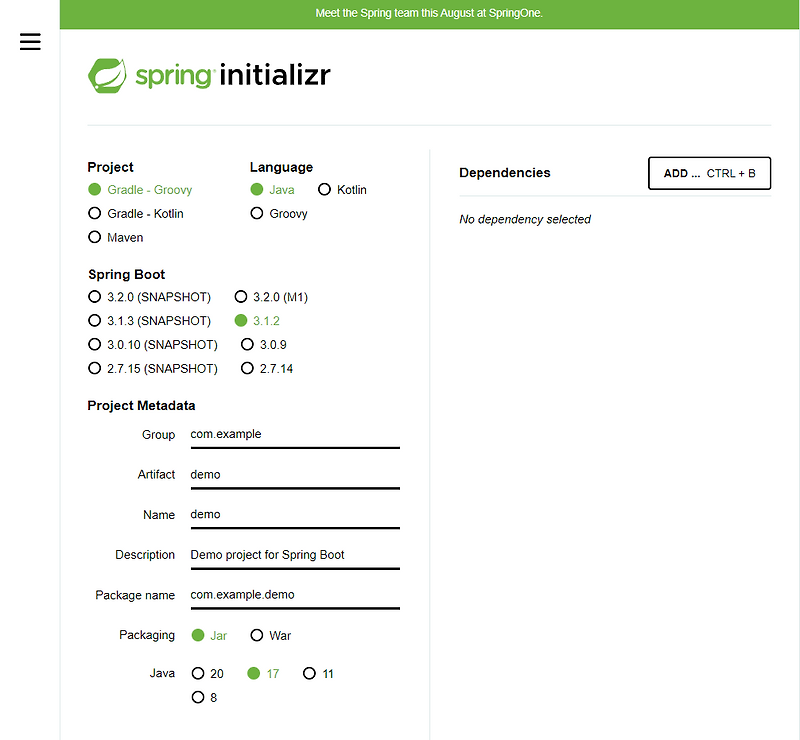Open the ADD dependencies dialog

[x=709, y=173]
